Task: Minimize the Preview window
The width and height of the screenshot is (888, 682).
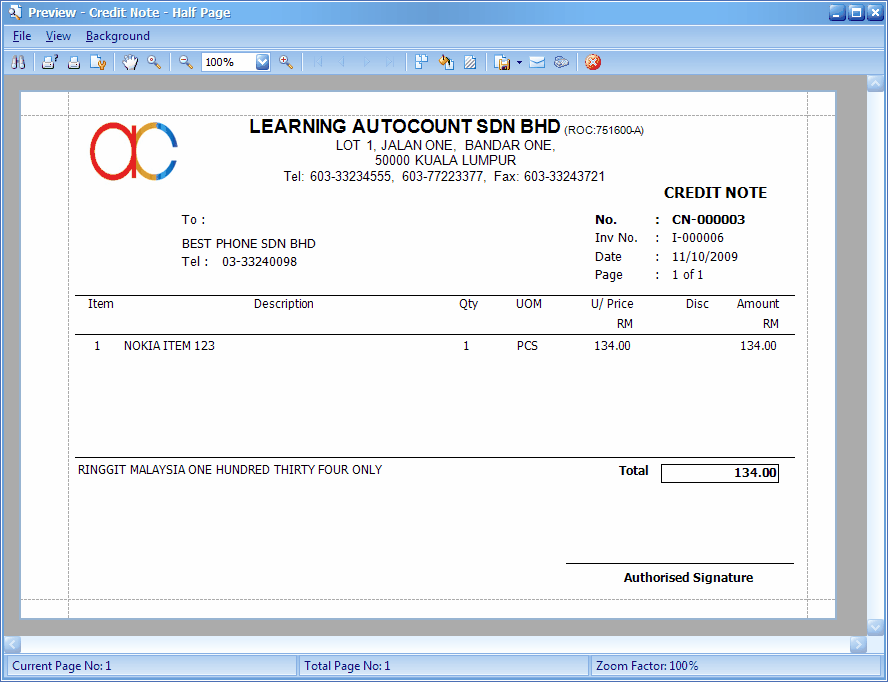Action: [838, 12]
